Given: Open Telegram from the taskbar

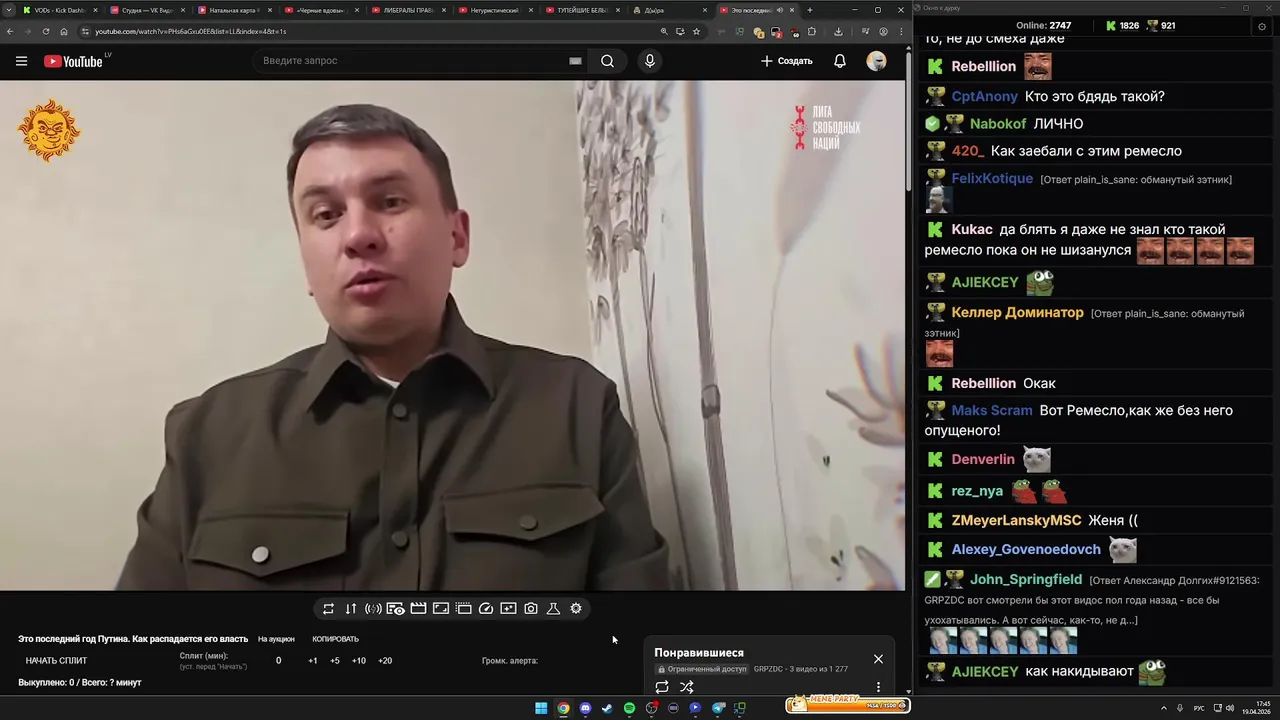Looking at the screenshot, I should (x=718, y=708).
